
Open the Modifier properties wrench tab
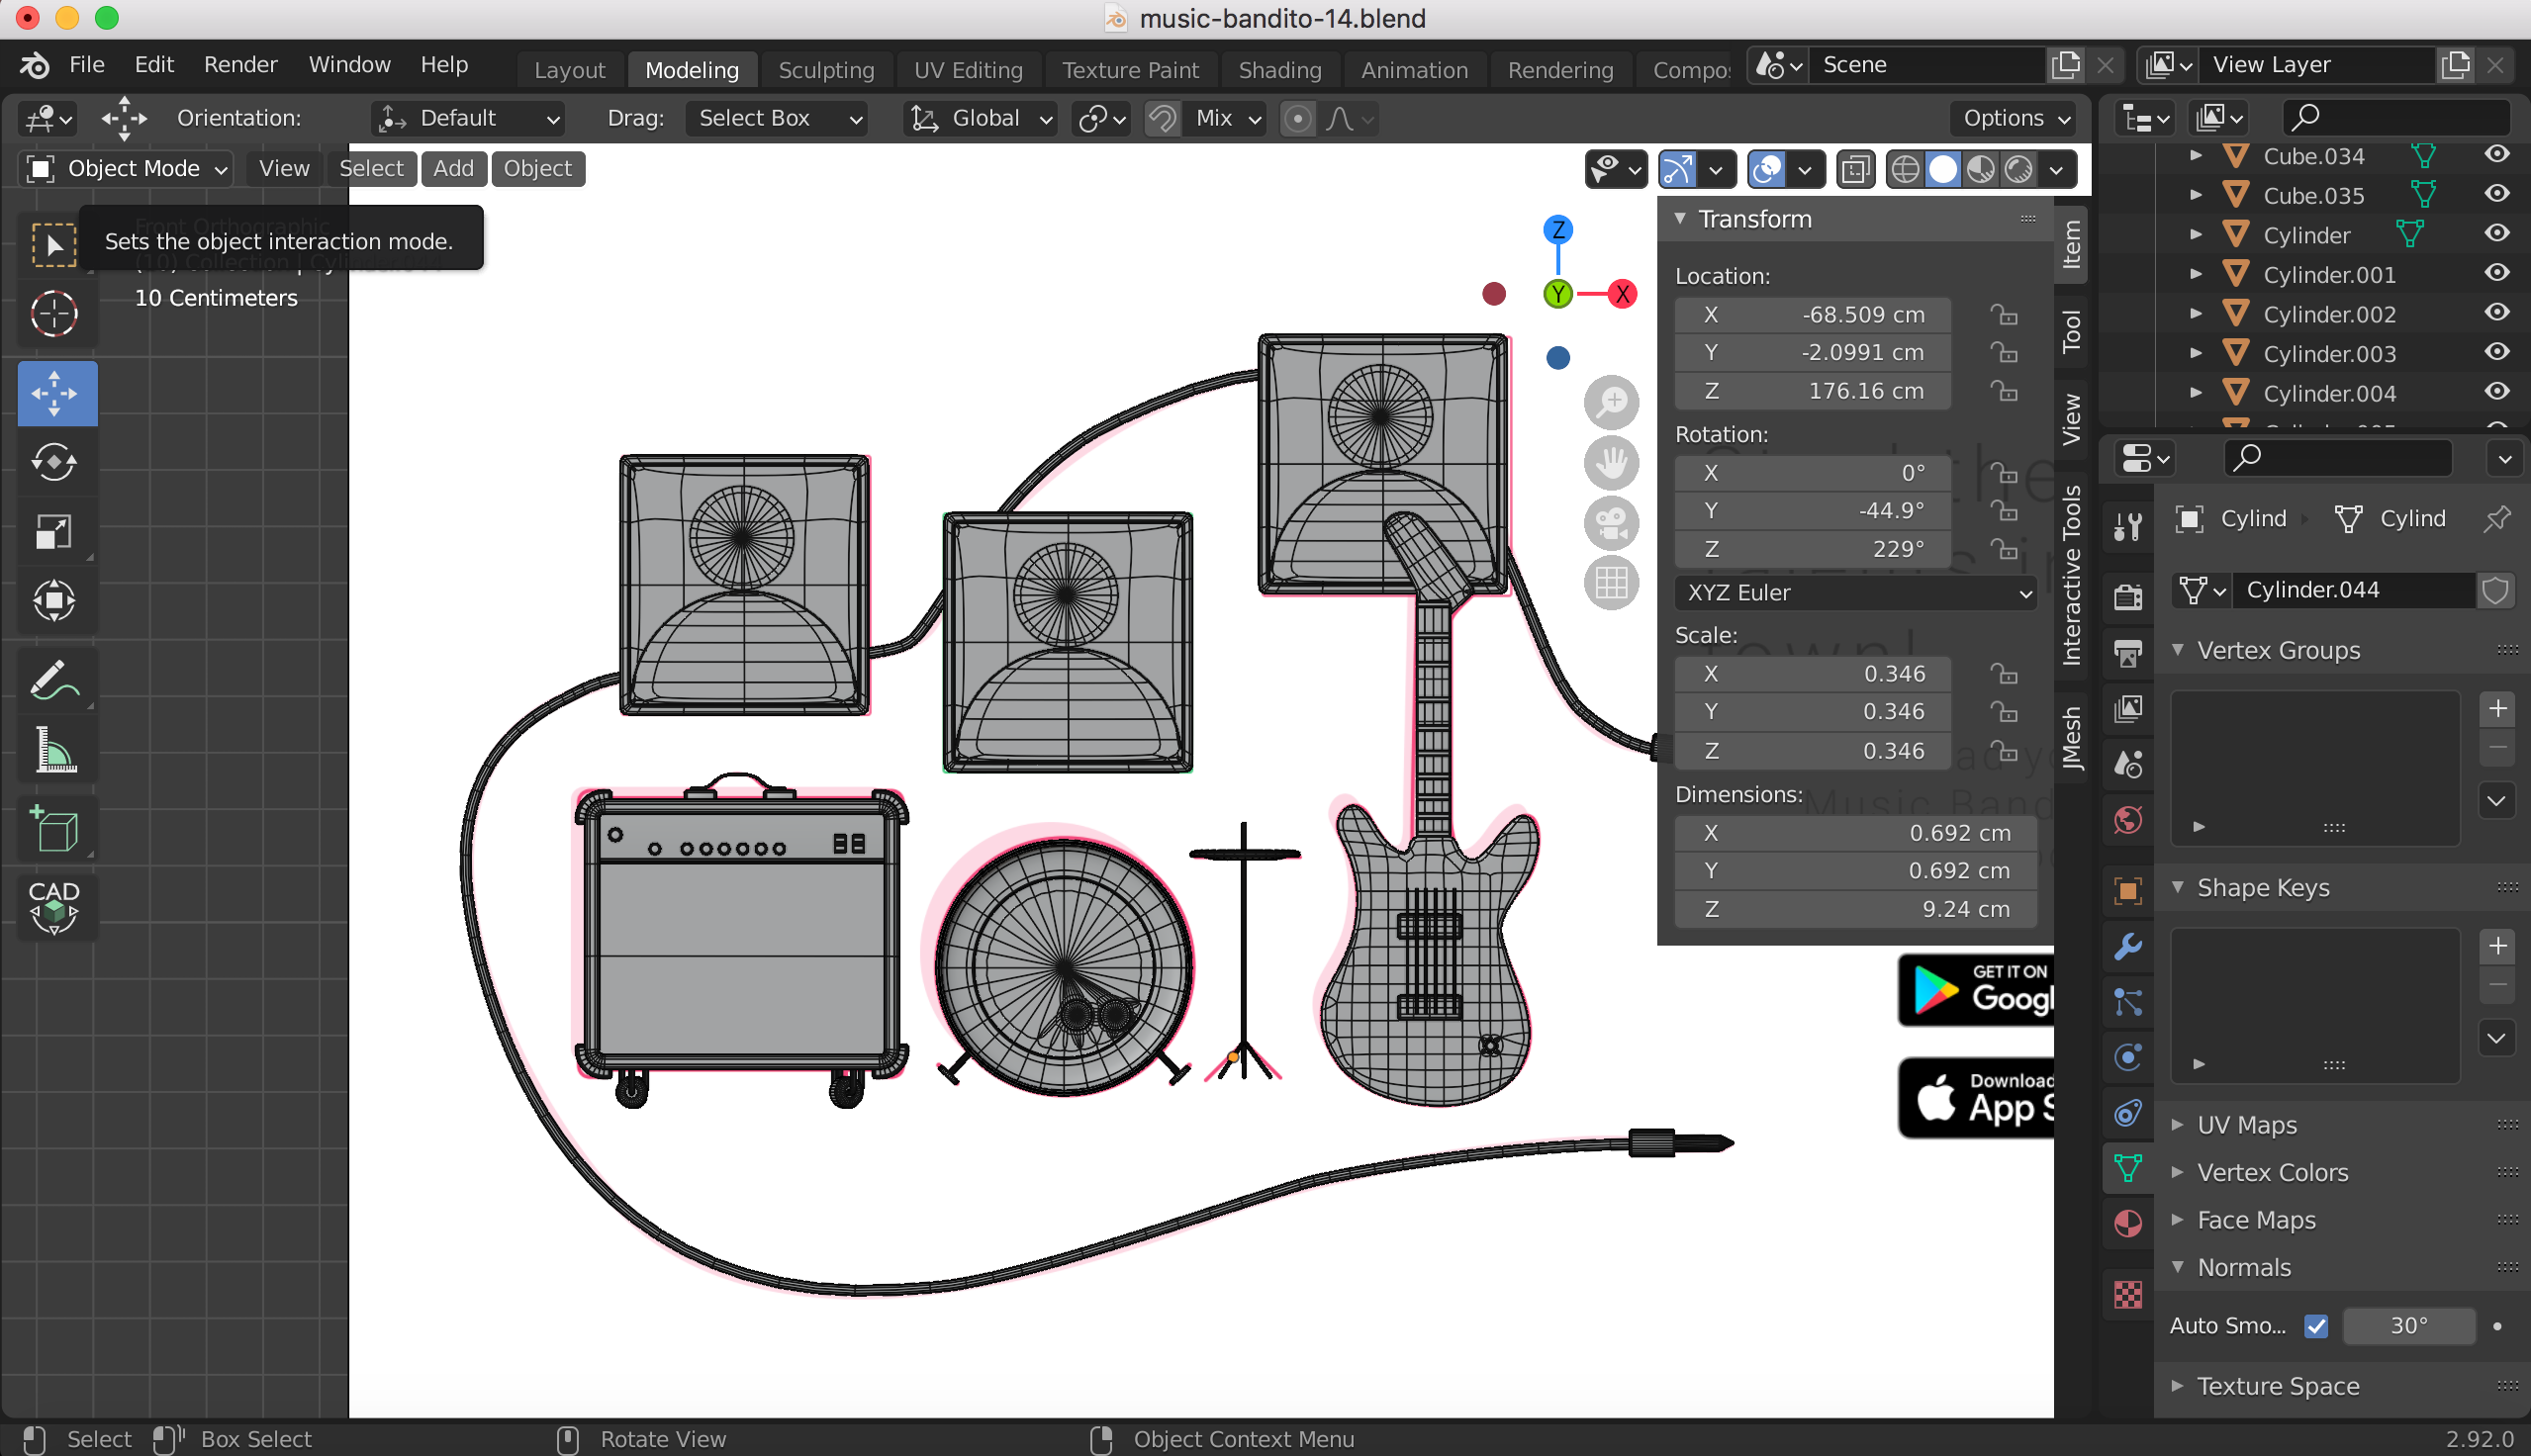point(2127,946)
